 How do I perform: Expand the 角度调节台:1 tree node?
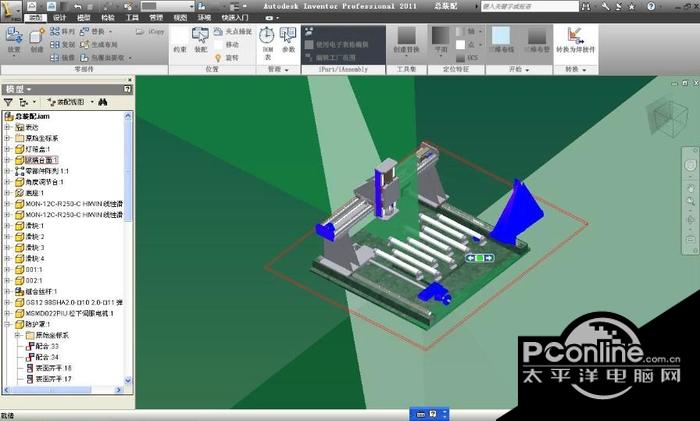pos(7,182)
